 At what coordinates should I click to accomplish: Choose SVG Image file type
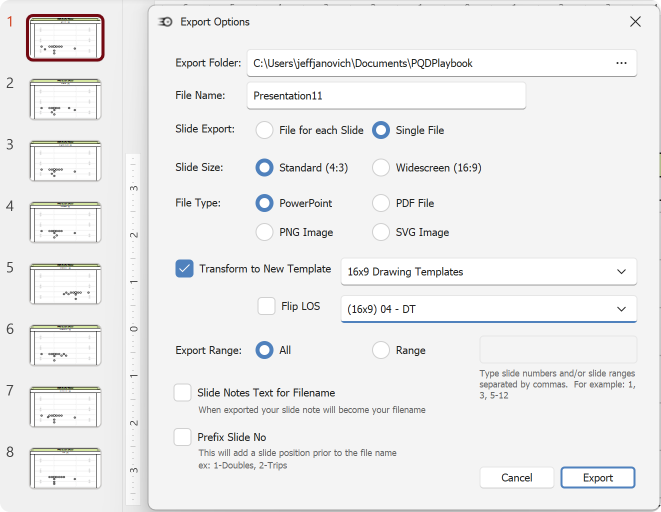381,232
